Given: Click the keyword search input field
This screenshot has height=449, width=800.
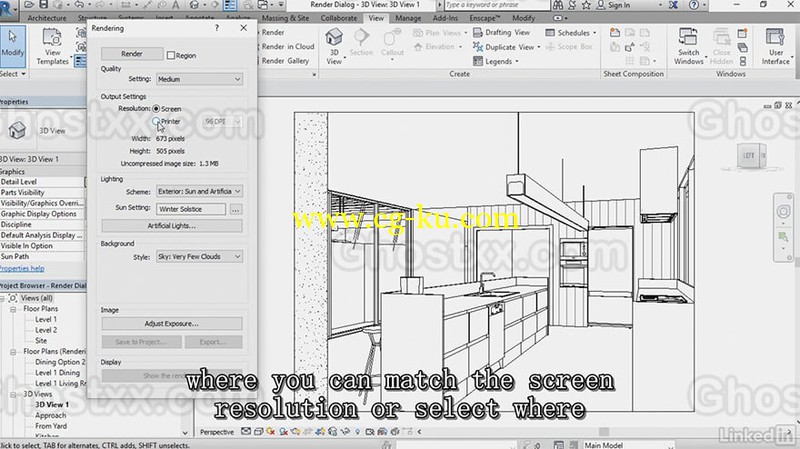Looking at the screenshot, I should click(495, 5).
